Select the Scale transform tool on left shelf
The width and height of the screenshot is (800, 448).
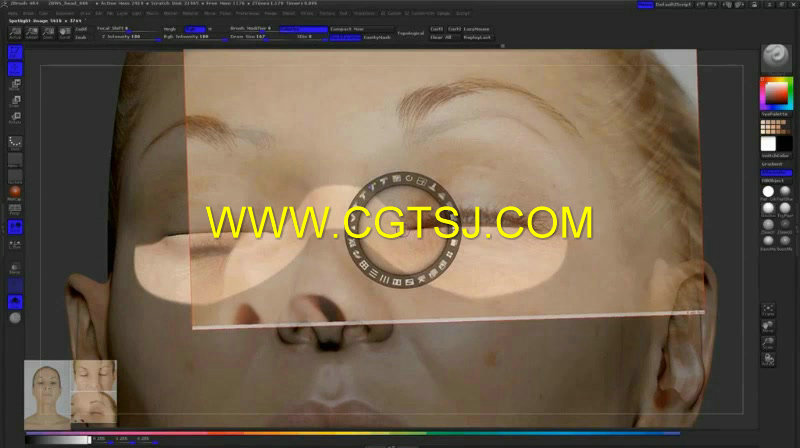point(15,101)
